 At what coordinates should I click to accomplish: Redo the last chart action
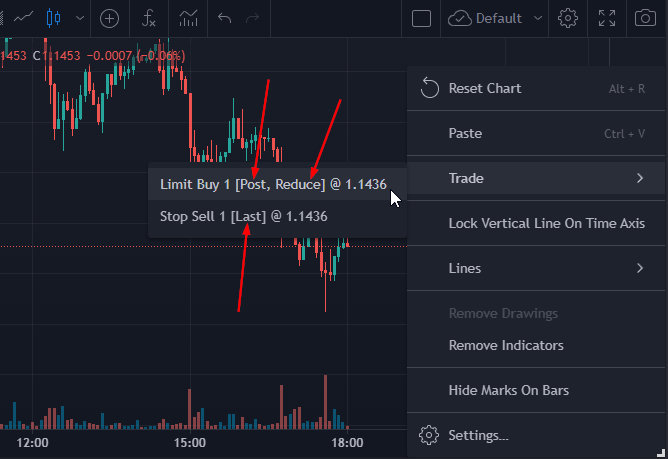click(x=253, y=18)
